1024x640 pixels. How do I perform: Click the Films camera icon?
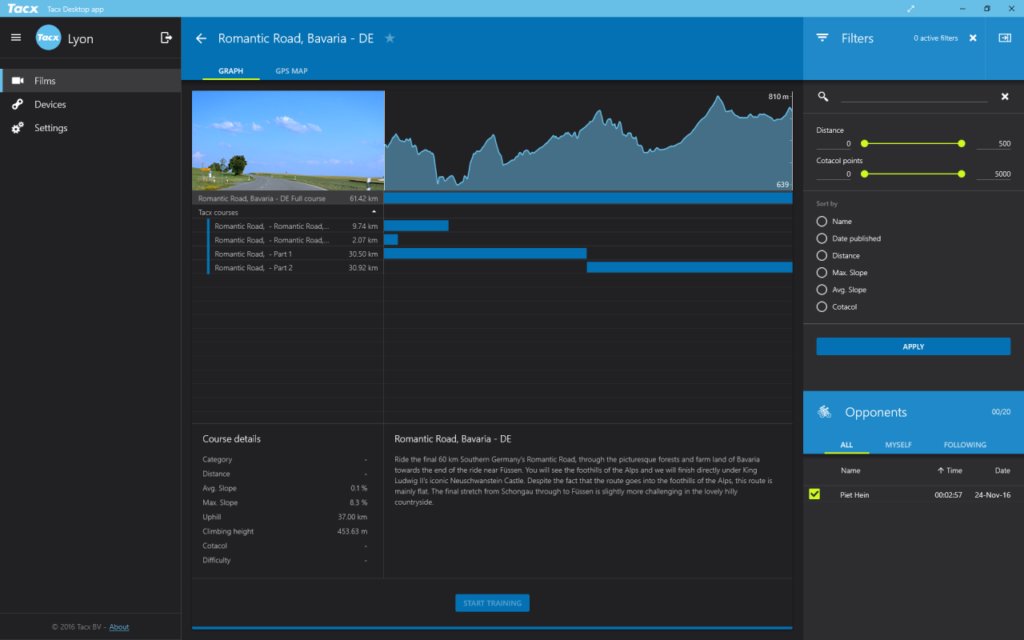18,80
